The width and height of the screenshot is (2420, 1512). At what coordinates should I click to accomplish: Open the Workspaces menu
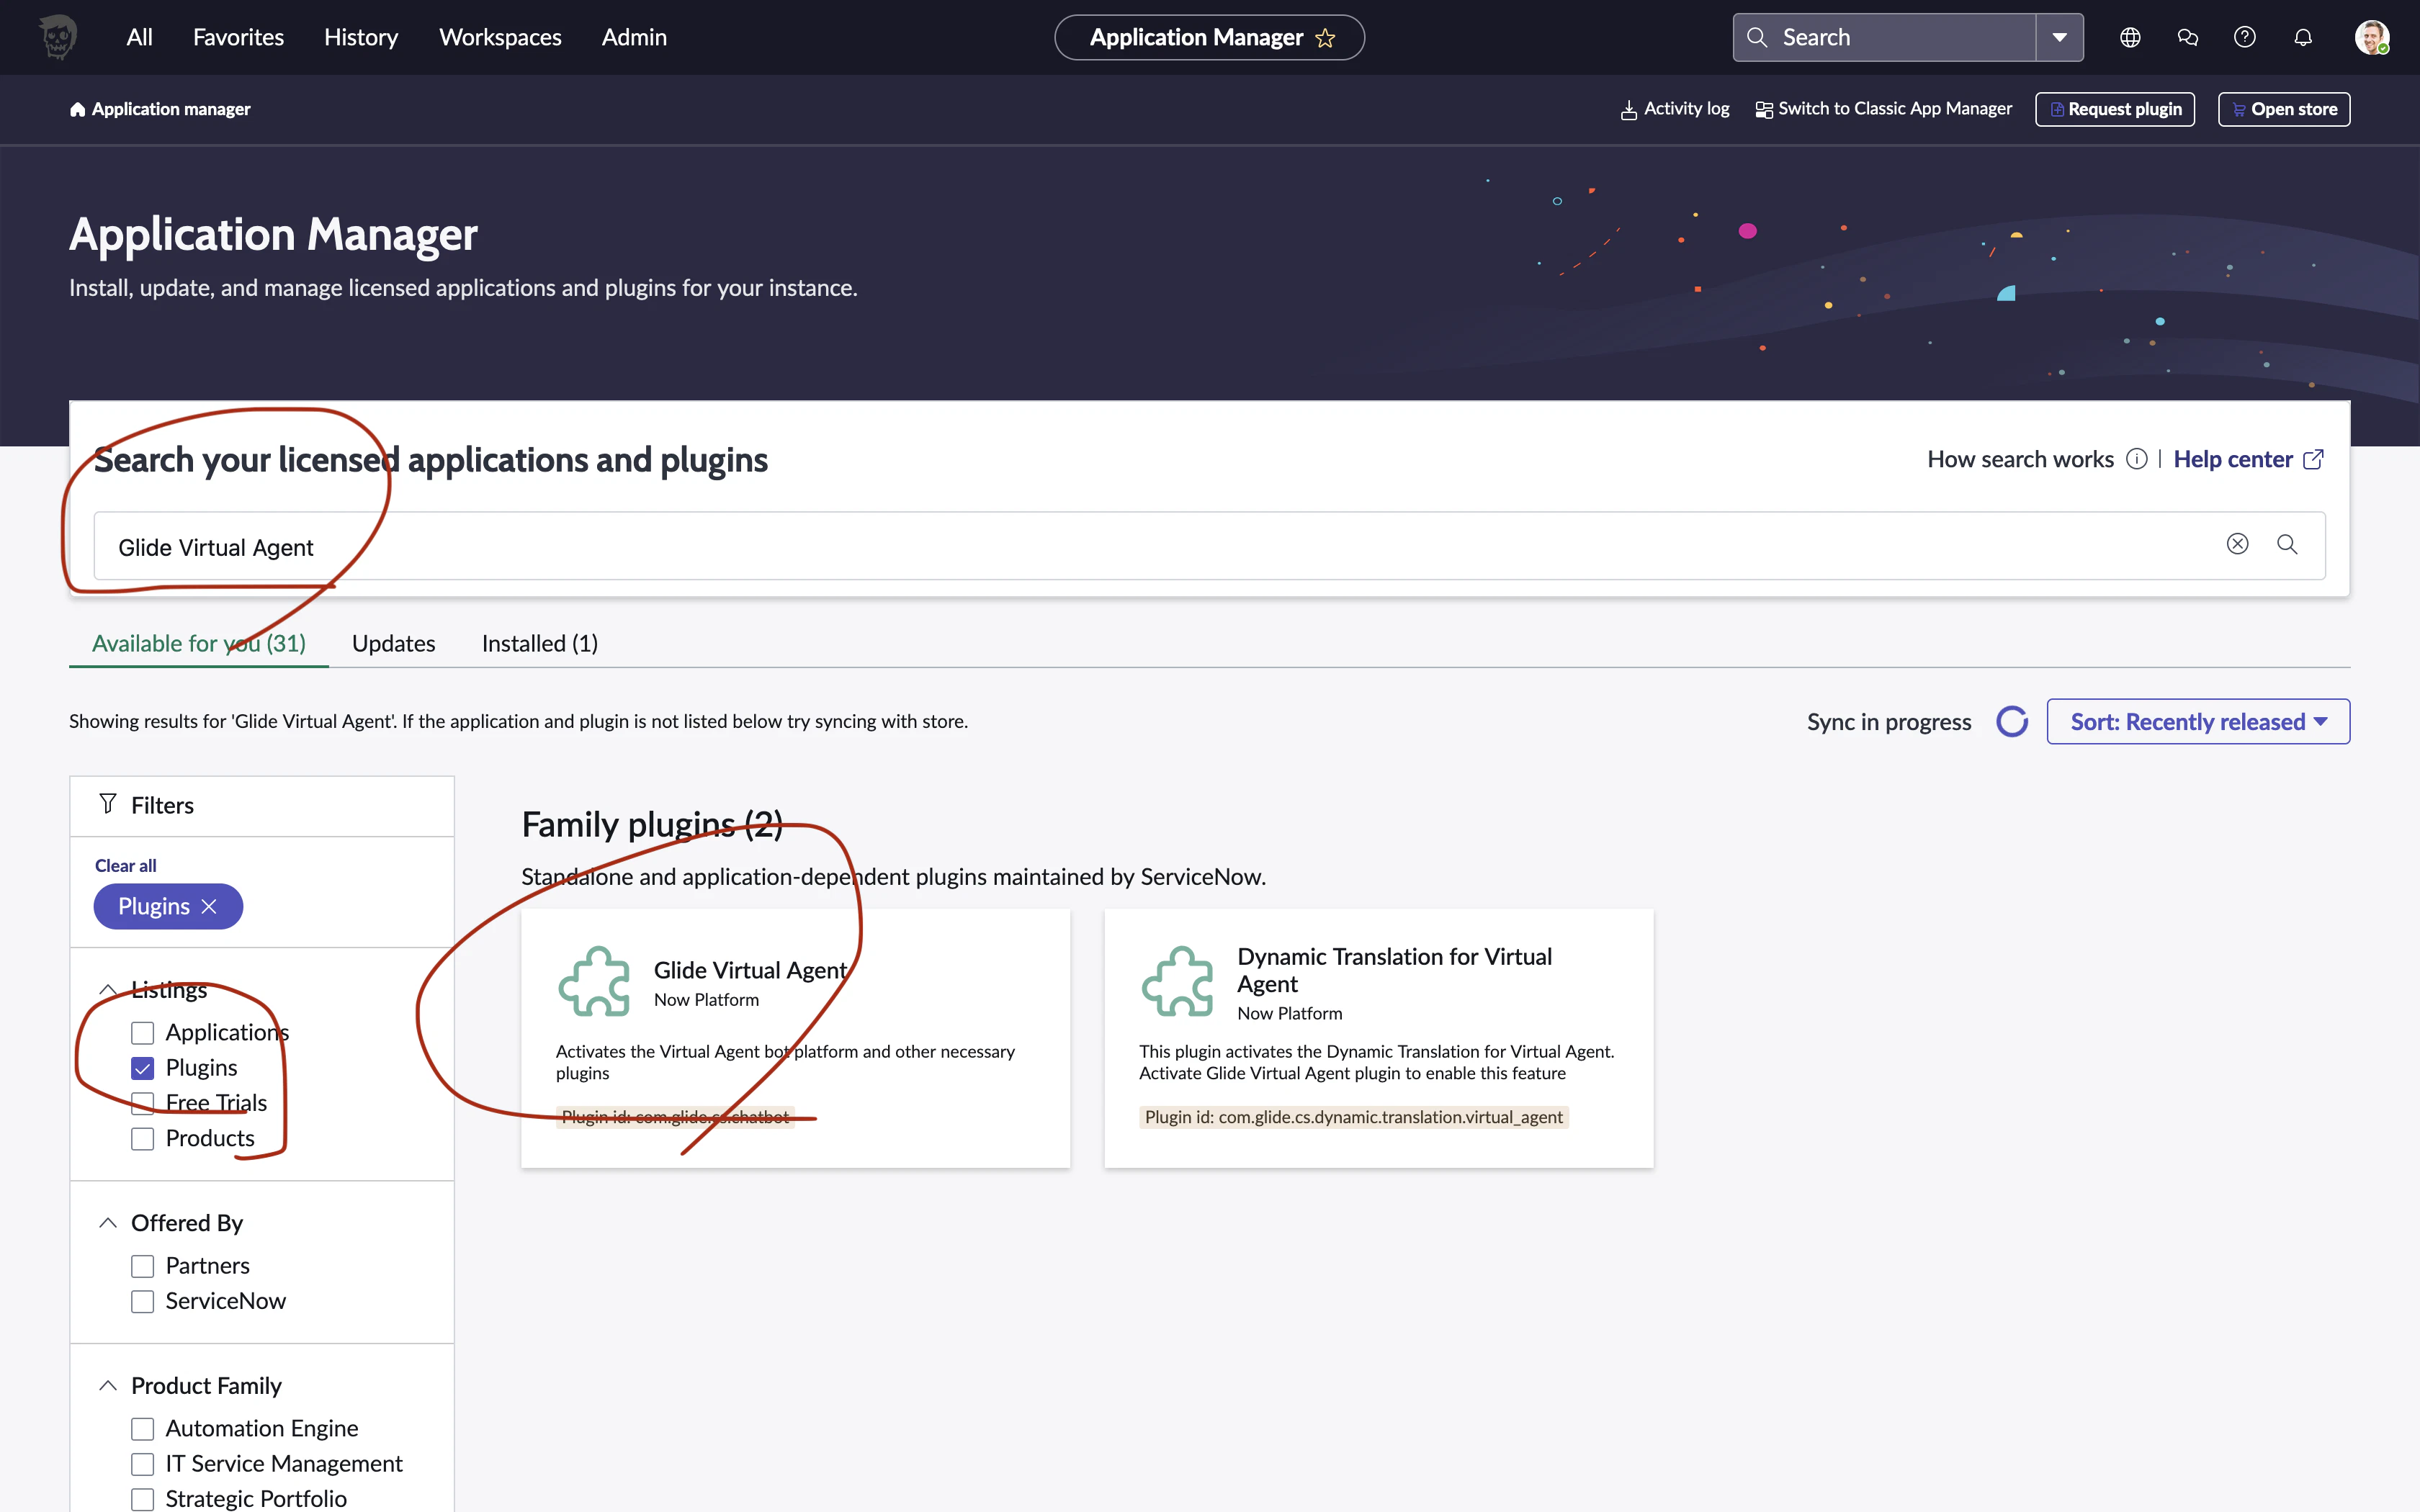coord(500,37)
